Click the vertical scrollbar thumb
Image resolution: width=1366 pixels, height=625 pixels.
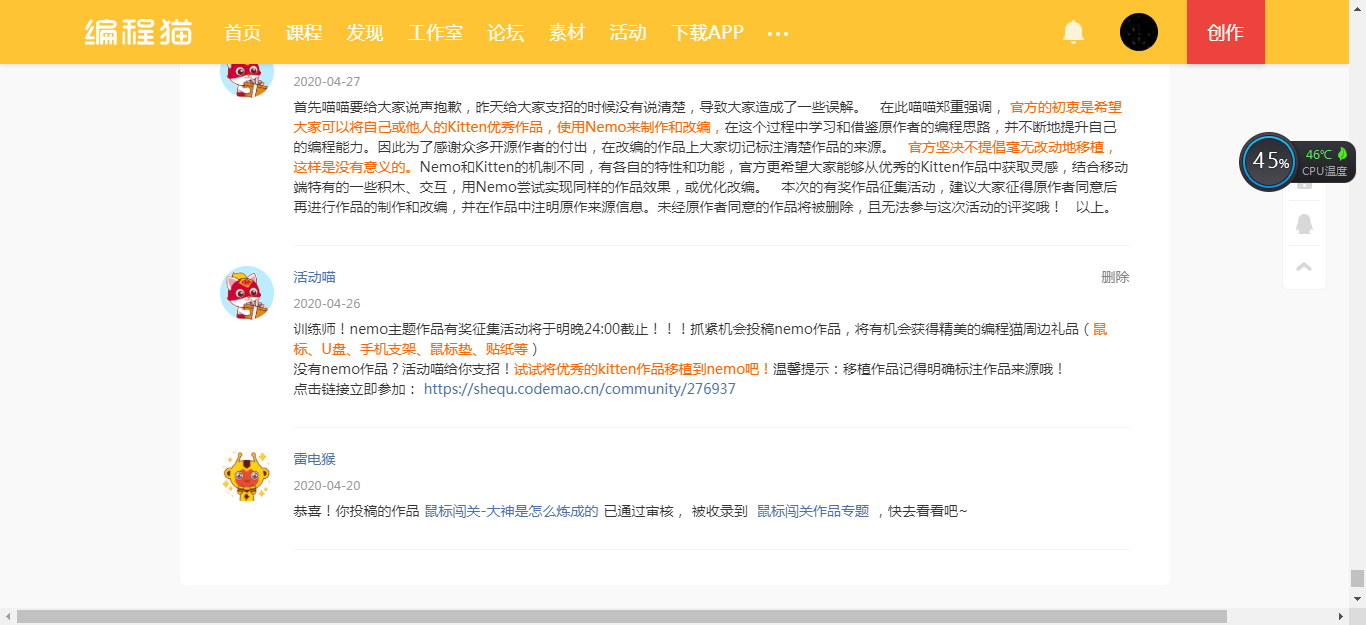(1357, 578)
